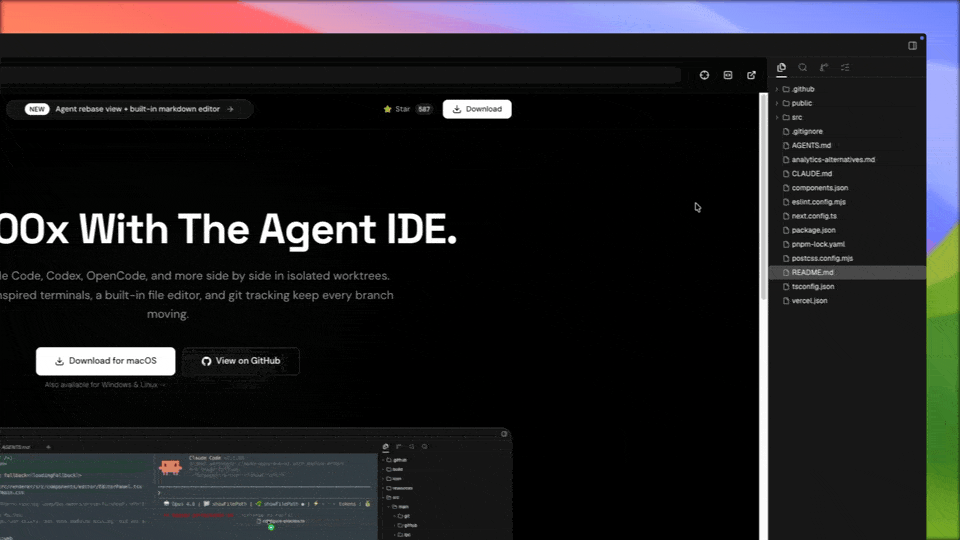Open the source control branch tab icon
Screen dimensions: 960x540
click(824, 67)
